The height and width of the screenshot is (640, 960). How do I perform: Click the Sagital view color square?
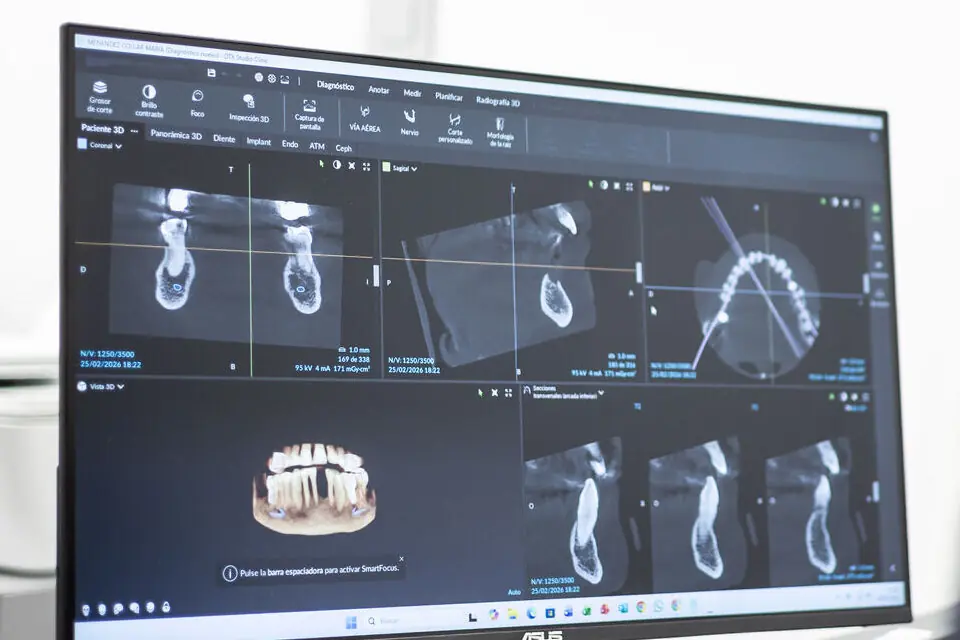pyautogui.click(x=386, y=167)
